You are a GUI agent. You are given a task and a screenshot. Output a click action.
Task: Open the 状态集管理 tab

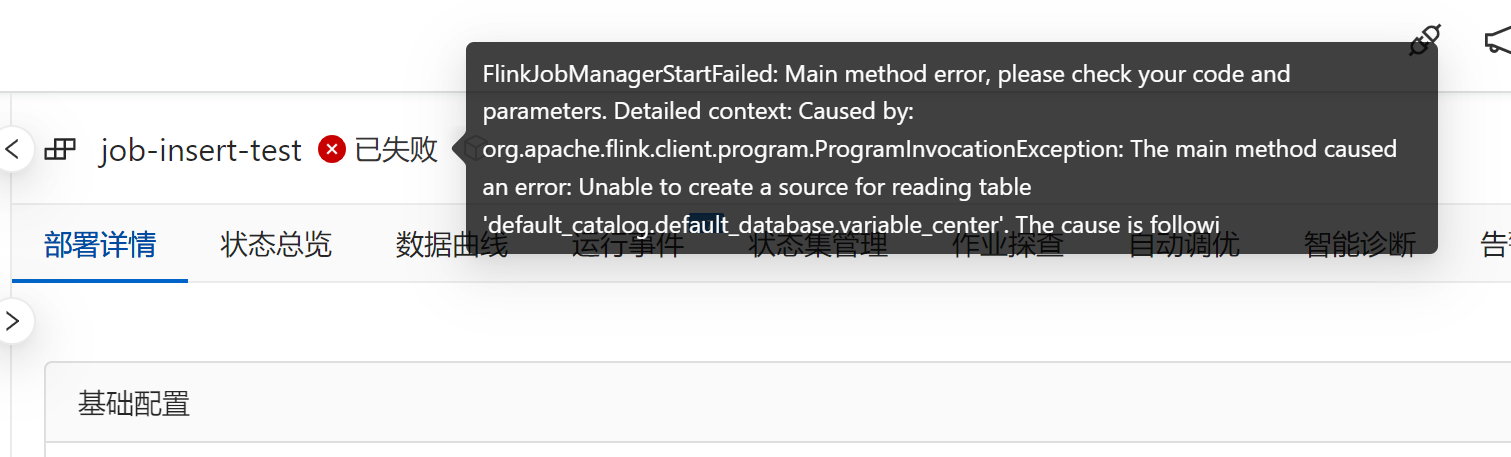(x=818, y=245)
